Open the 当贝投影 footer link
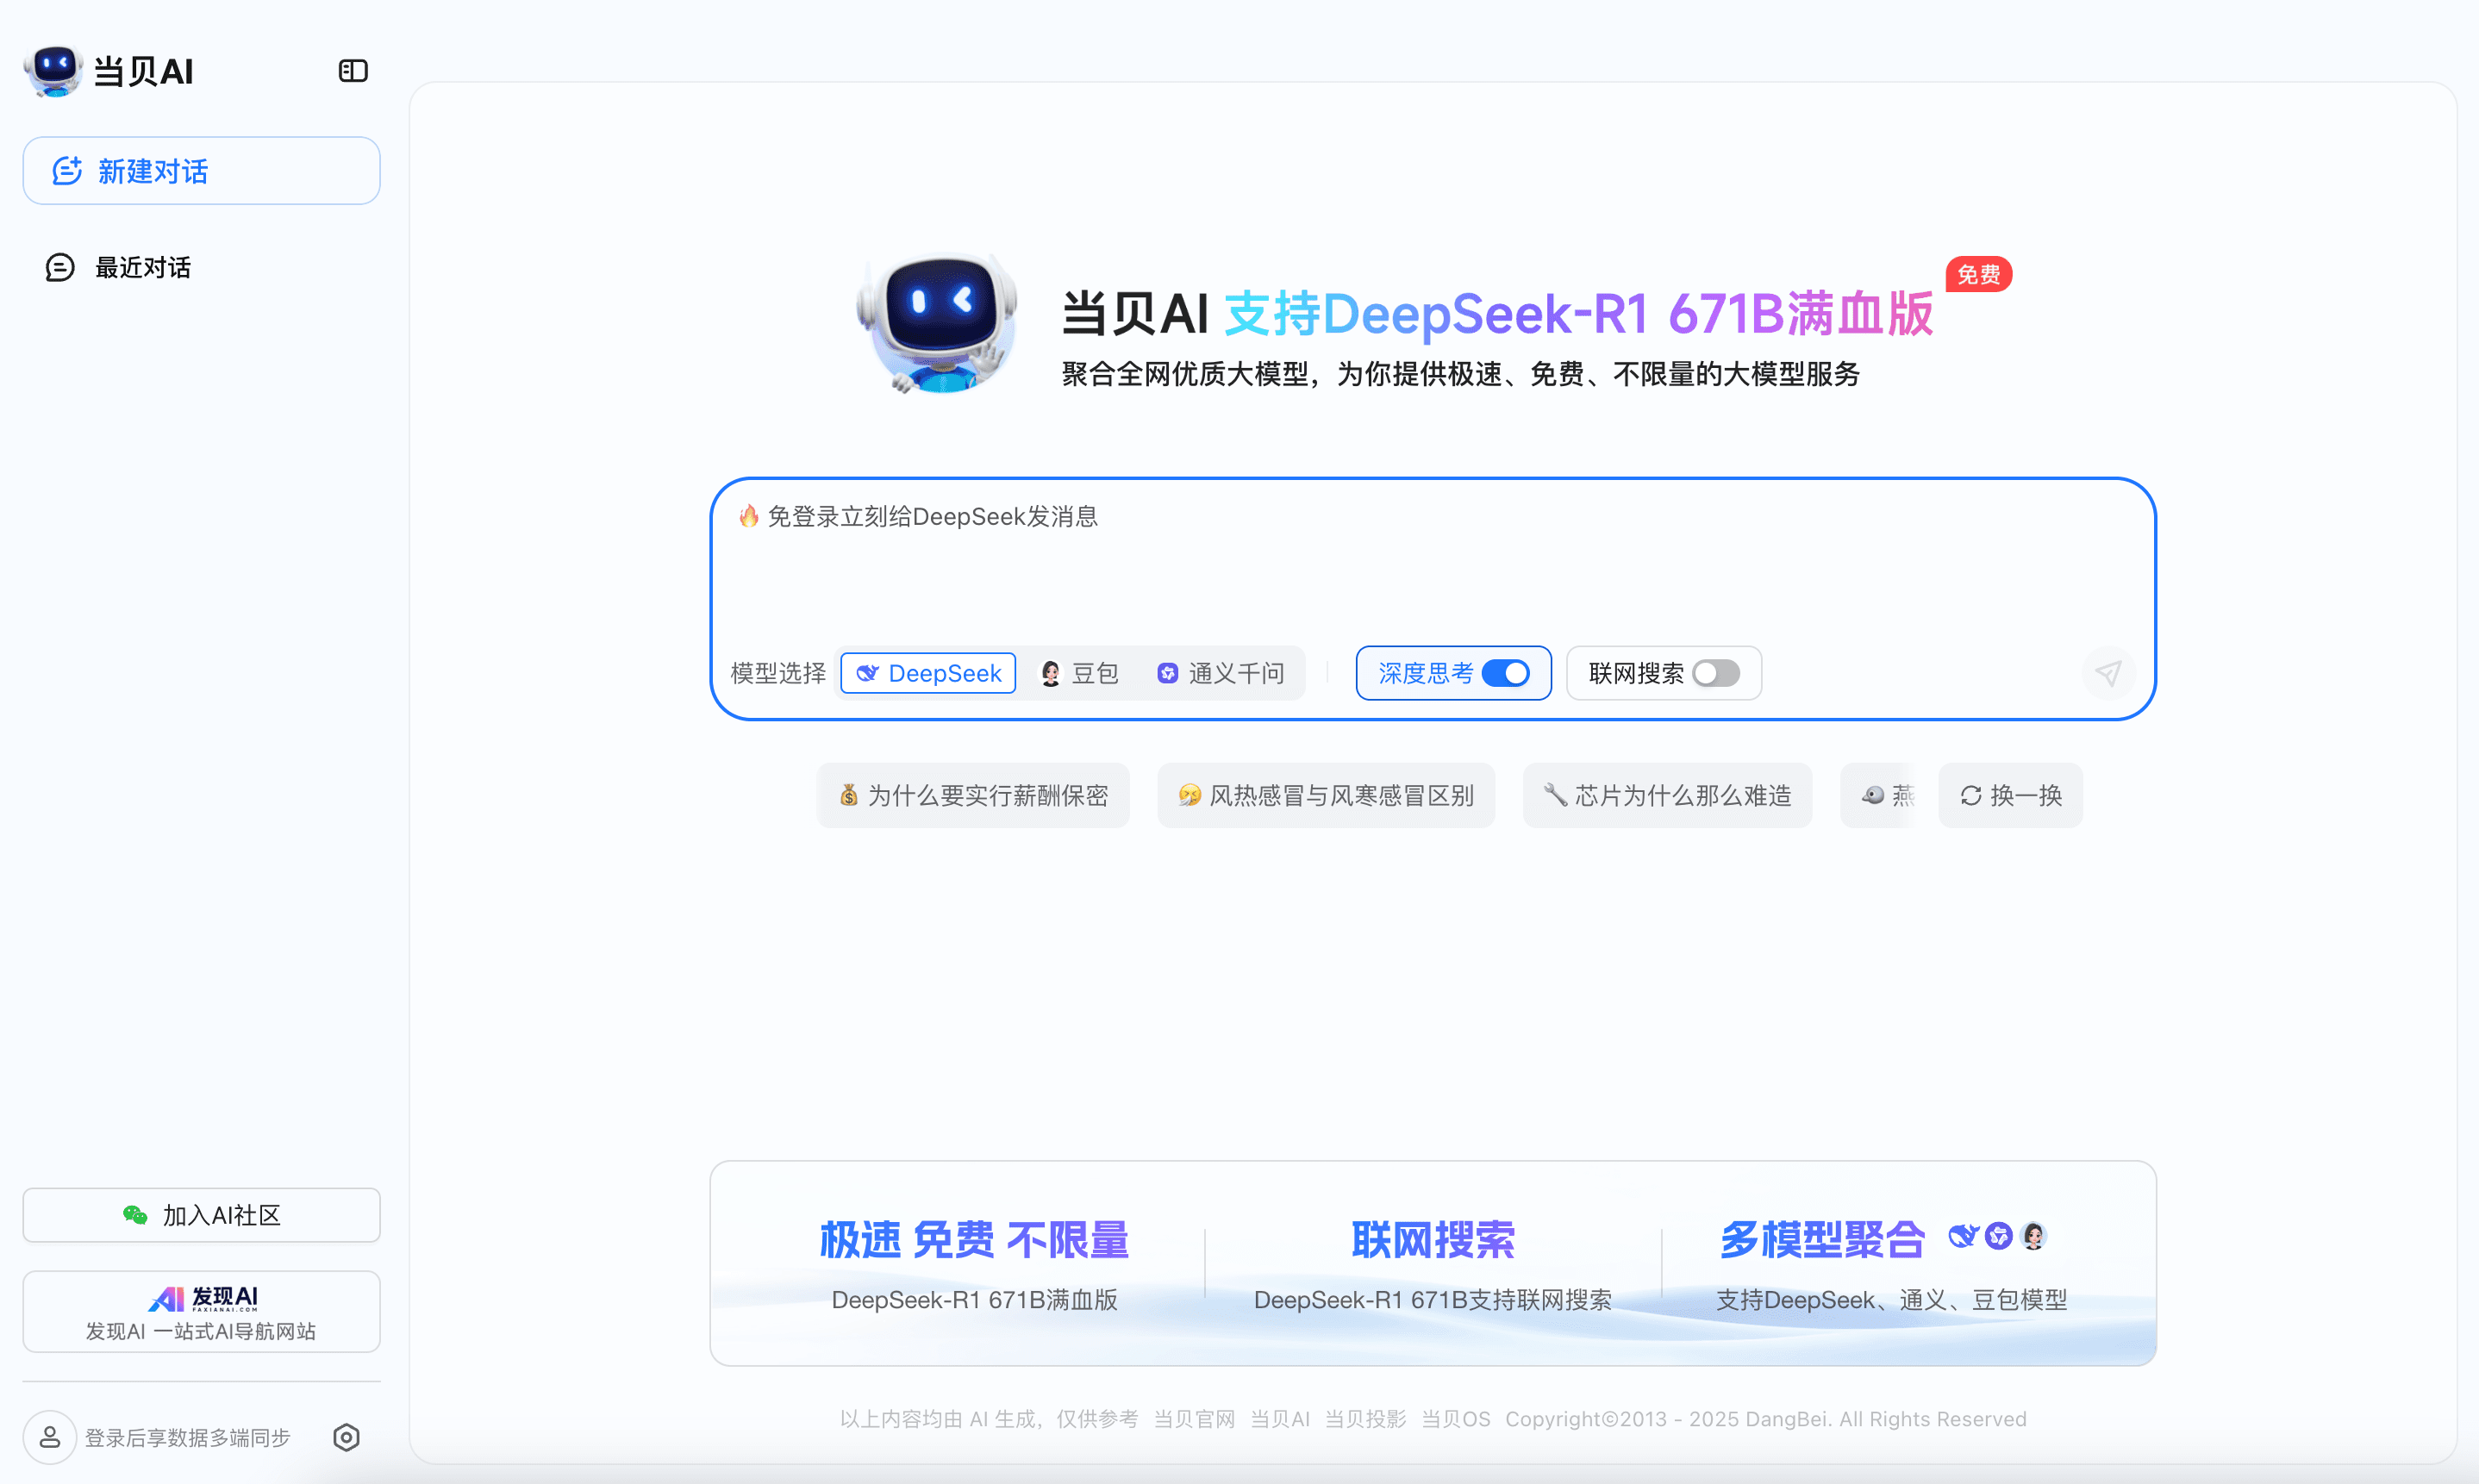This screenshot has width=2479, height=1484. pyautogui.click(x=1365, y=1419)
